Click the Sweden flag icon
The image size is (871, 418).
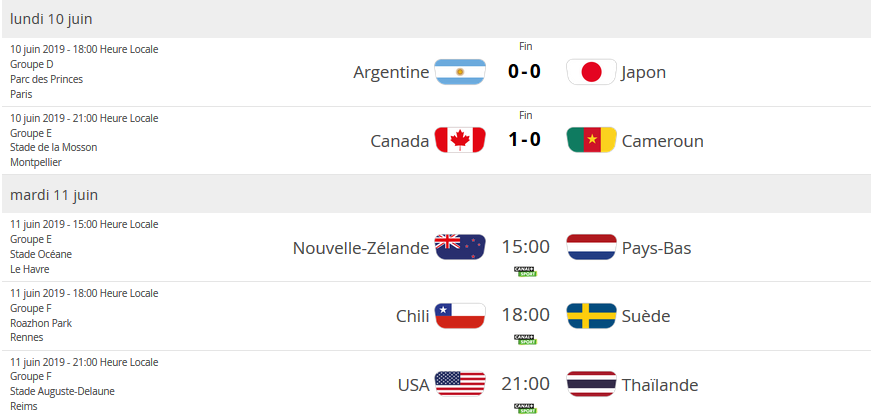pyautogui.click(x=591, y=316)
